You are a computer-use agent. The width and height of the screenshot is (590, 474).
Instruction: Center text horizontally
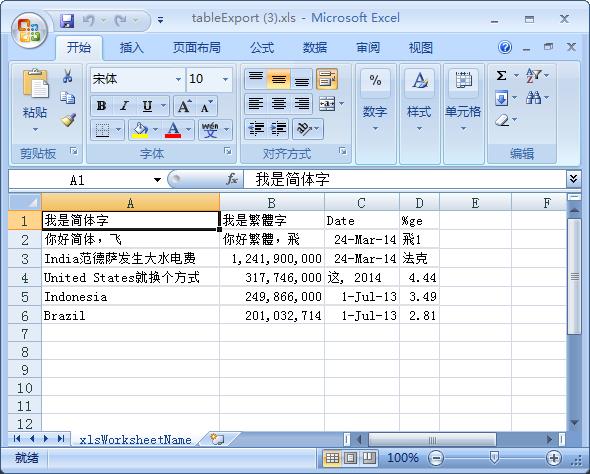coord(279,103)
